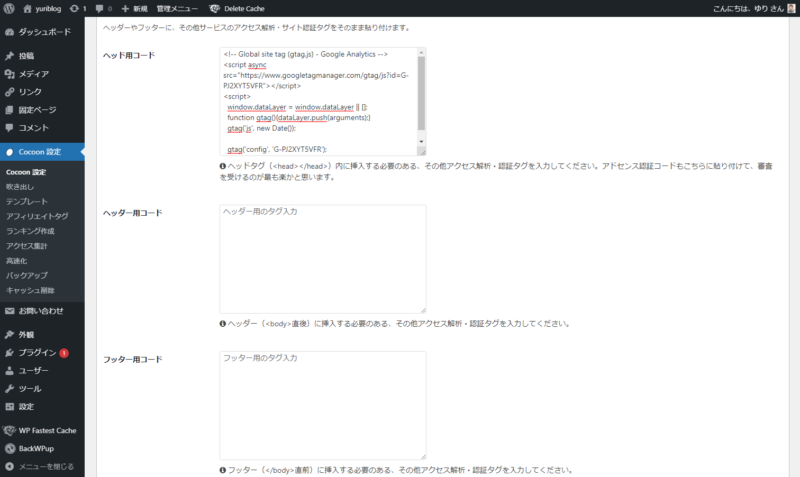Click the ユーザー person icon
Viewport: 800px width, 477px height.
[9, 371]
